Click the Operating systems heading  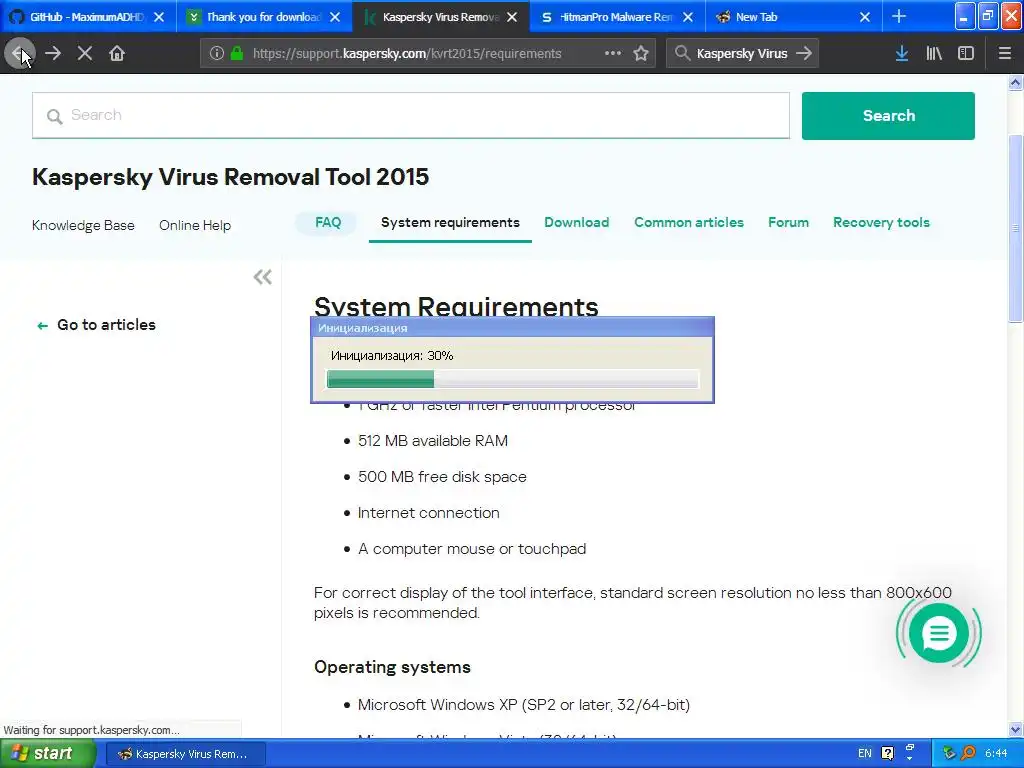392,667
